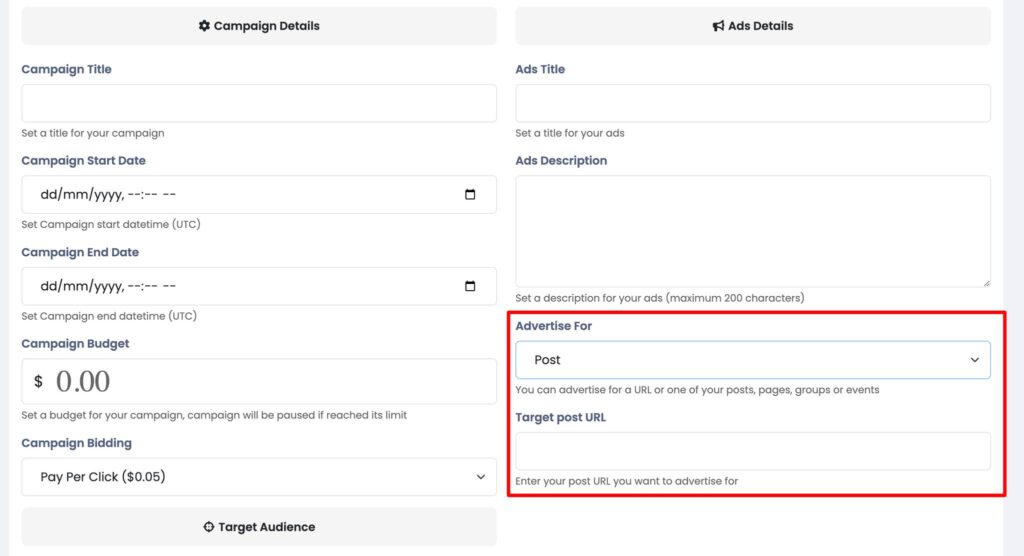Click the megaphone icon beside Ads Details
Screen dimensions: 1024x556
[718, 25]
